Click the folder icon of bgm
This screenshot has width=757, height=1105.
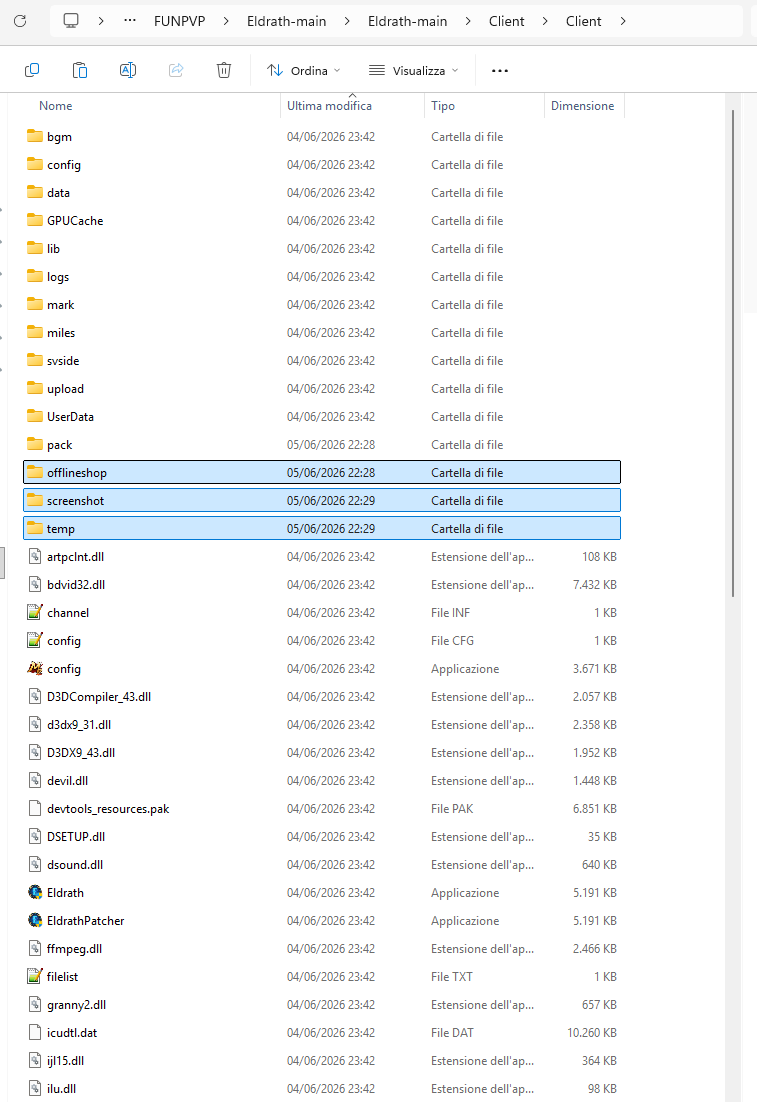pos(35,136)
